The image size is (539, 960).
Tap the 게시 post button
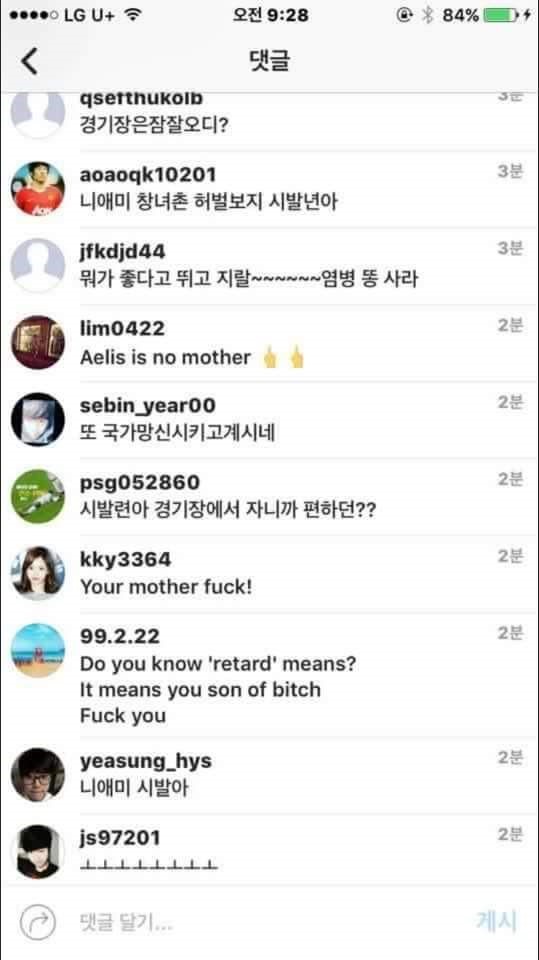(x=497, y=921)
